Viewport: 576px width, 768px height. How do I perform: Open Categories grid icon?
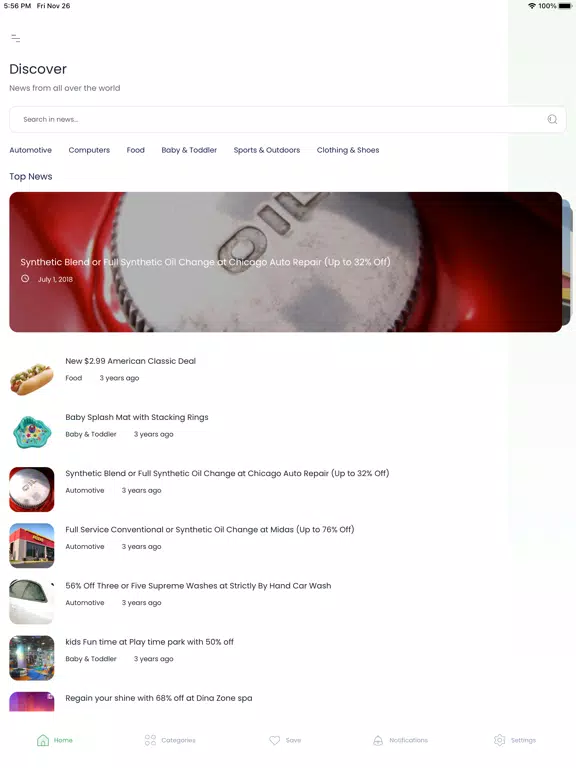pyautogui.click(x=150, y=740)
